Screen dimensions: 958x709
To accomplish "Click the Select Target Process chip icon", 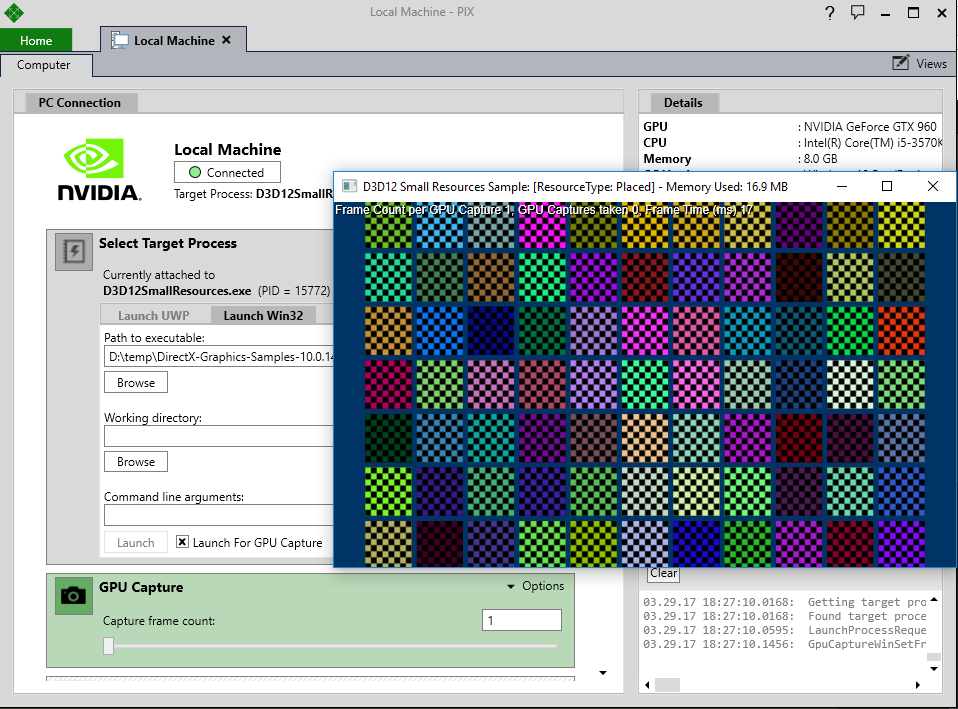I will (72, 251).
